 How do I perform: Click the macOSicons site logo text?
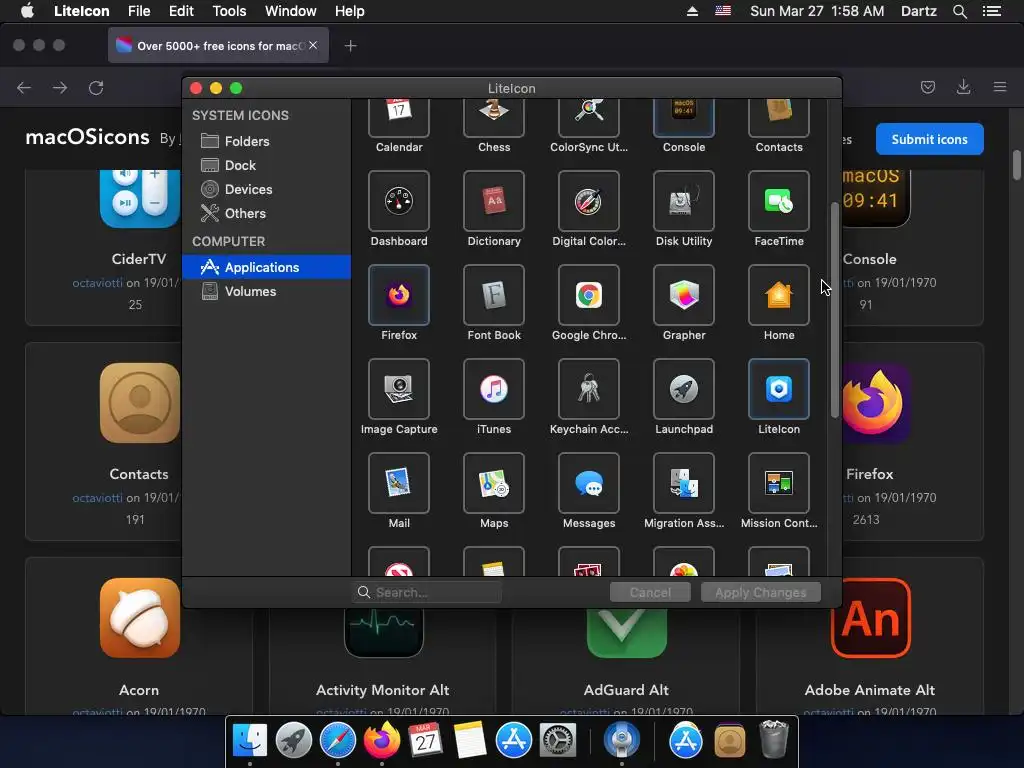(88, 137)
